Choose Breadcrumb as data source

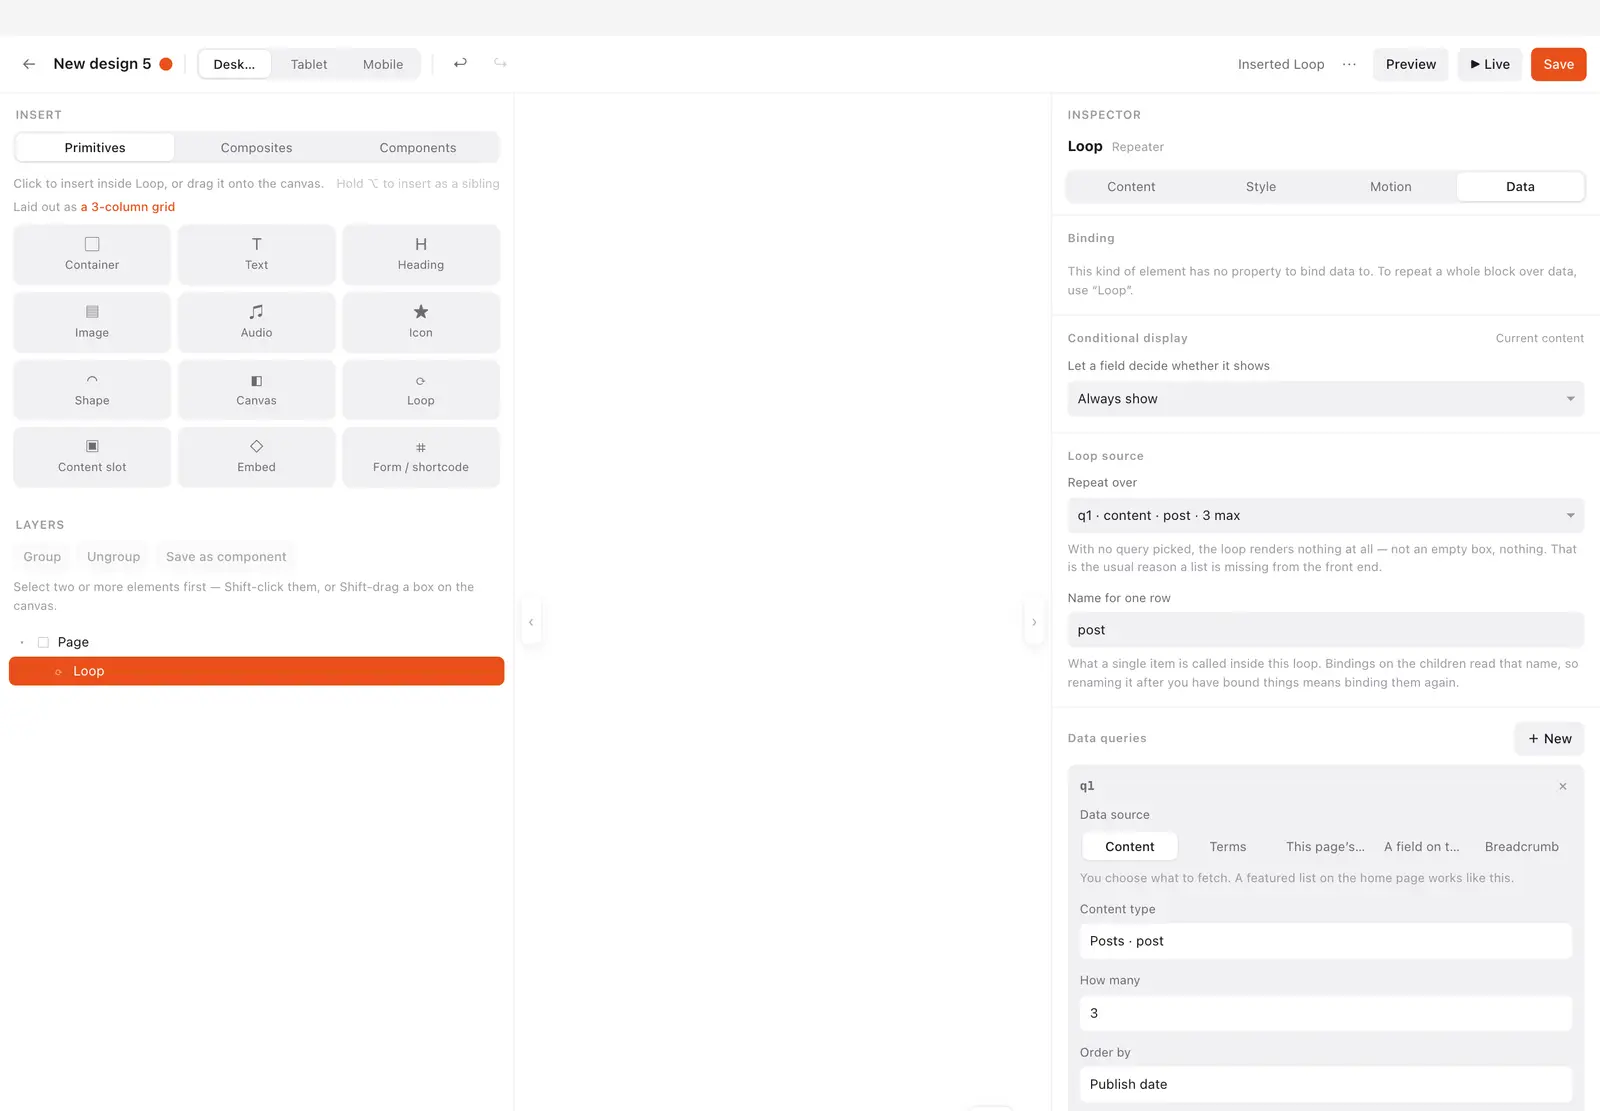point(1521,846)
